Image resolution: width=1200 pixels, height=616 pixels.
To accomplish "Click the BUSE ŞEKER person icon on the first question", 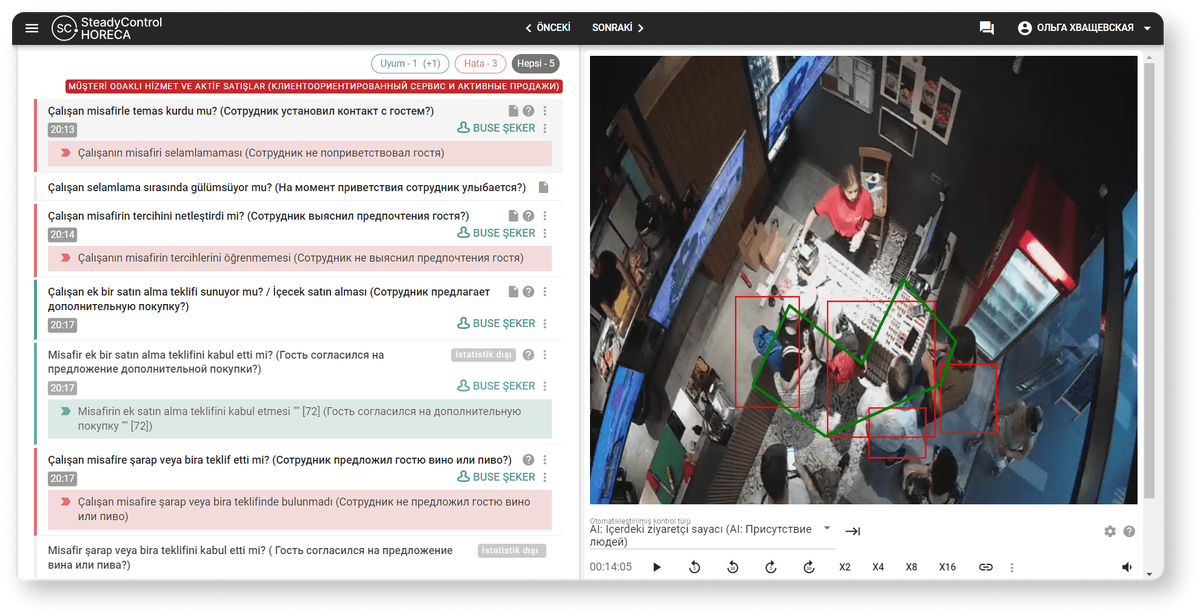I will [x=463, y=127].
